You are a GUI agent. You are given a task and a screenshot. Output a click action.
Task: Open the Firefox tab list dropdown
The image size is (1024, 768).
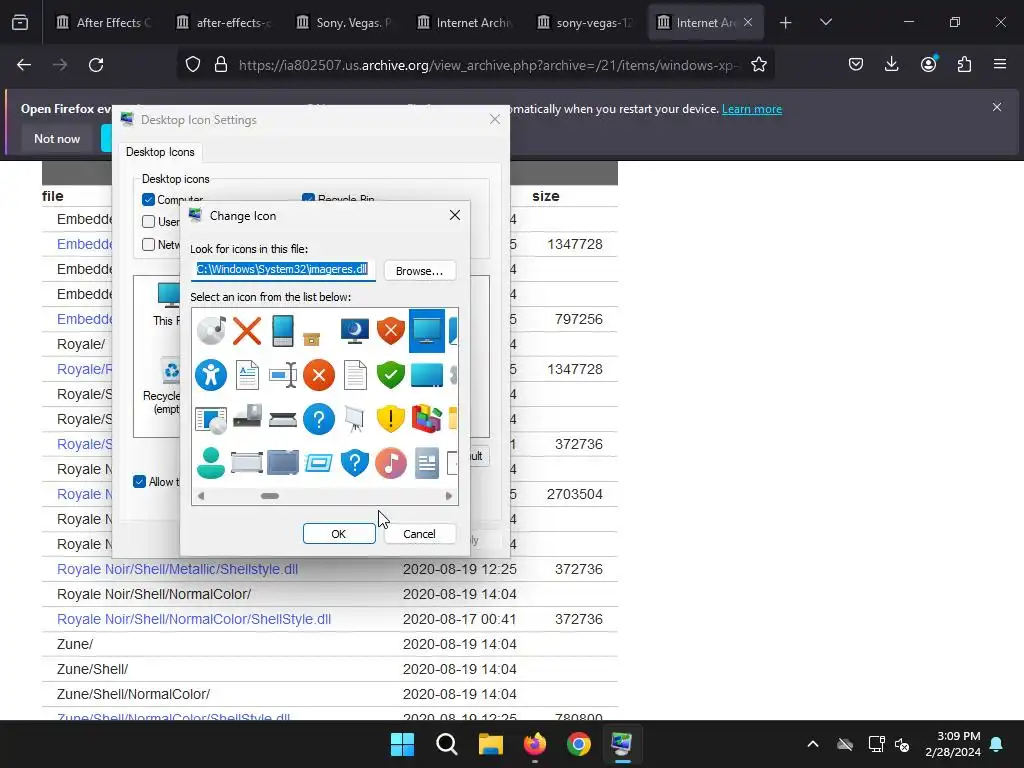click(825, 22)
